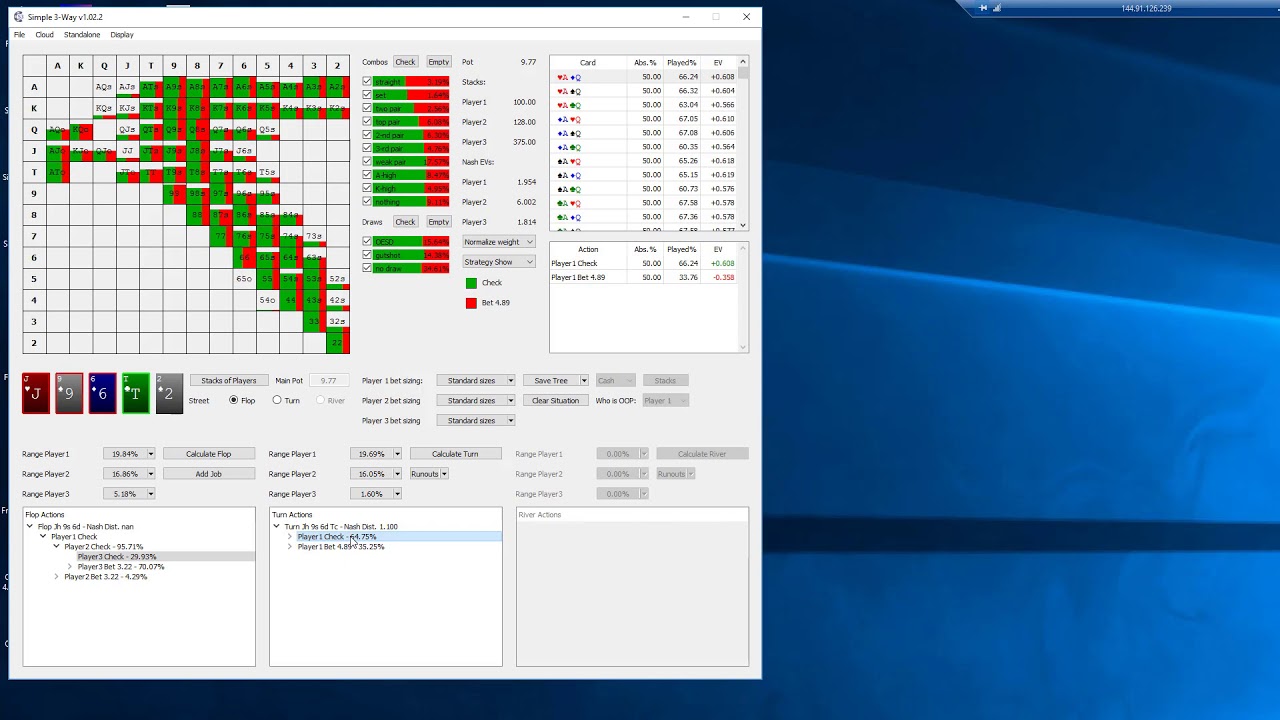Disable the A-high checkbox
The height and width of the screenshot is (720, 1280).
(x=367, y=175)
